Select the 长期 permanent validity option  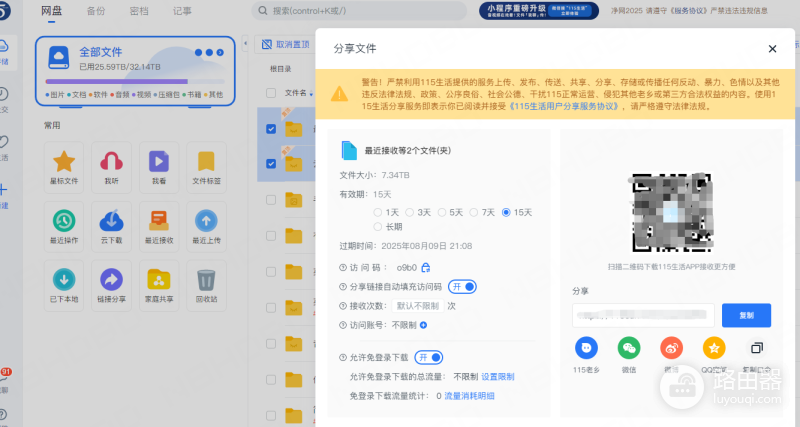tap(378, 227)
